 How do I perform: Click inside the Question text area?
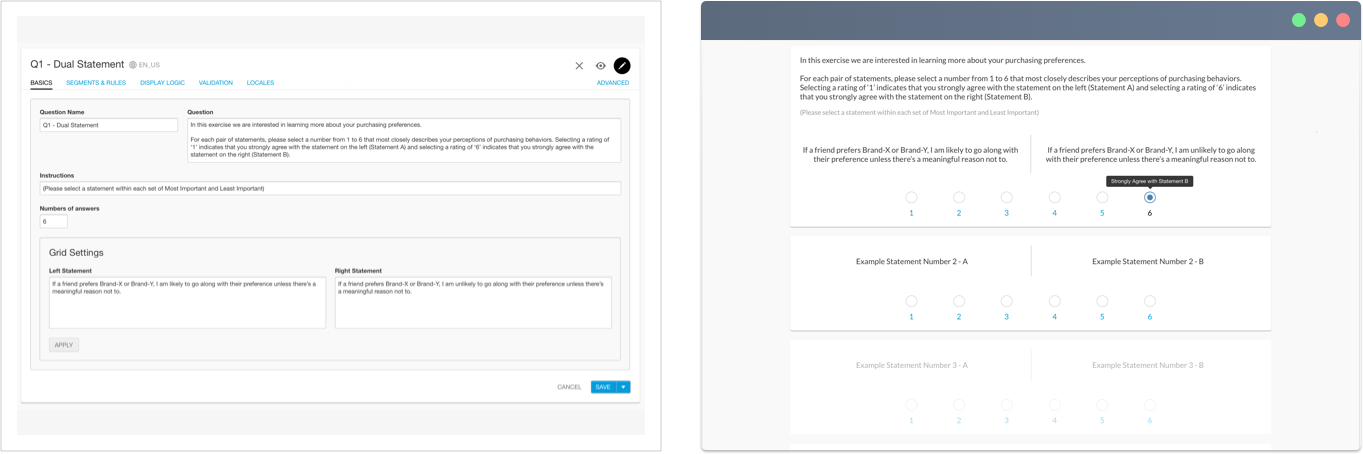coord(404,140)
